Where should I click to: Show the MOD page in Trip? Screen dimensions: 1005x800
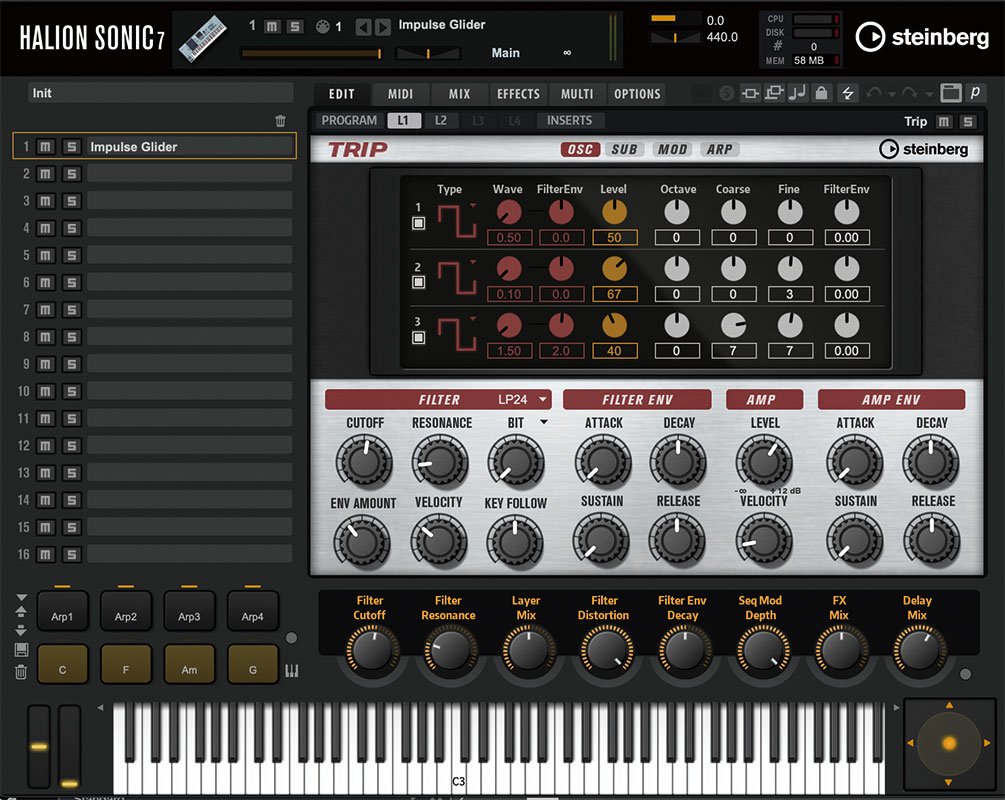(672, 149)
